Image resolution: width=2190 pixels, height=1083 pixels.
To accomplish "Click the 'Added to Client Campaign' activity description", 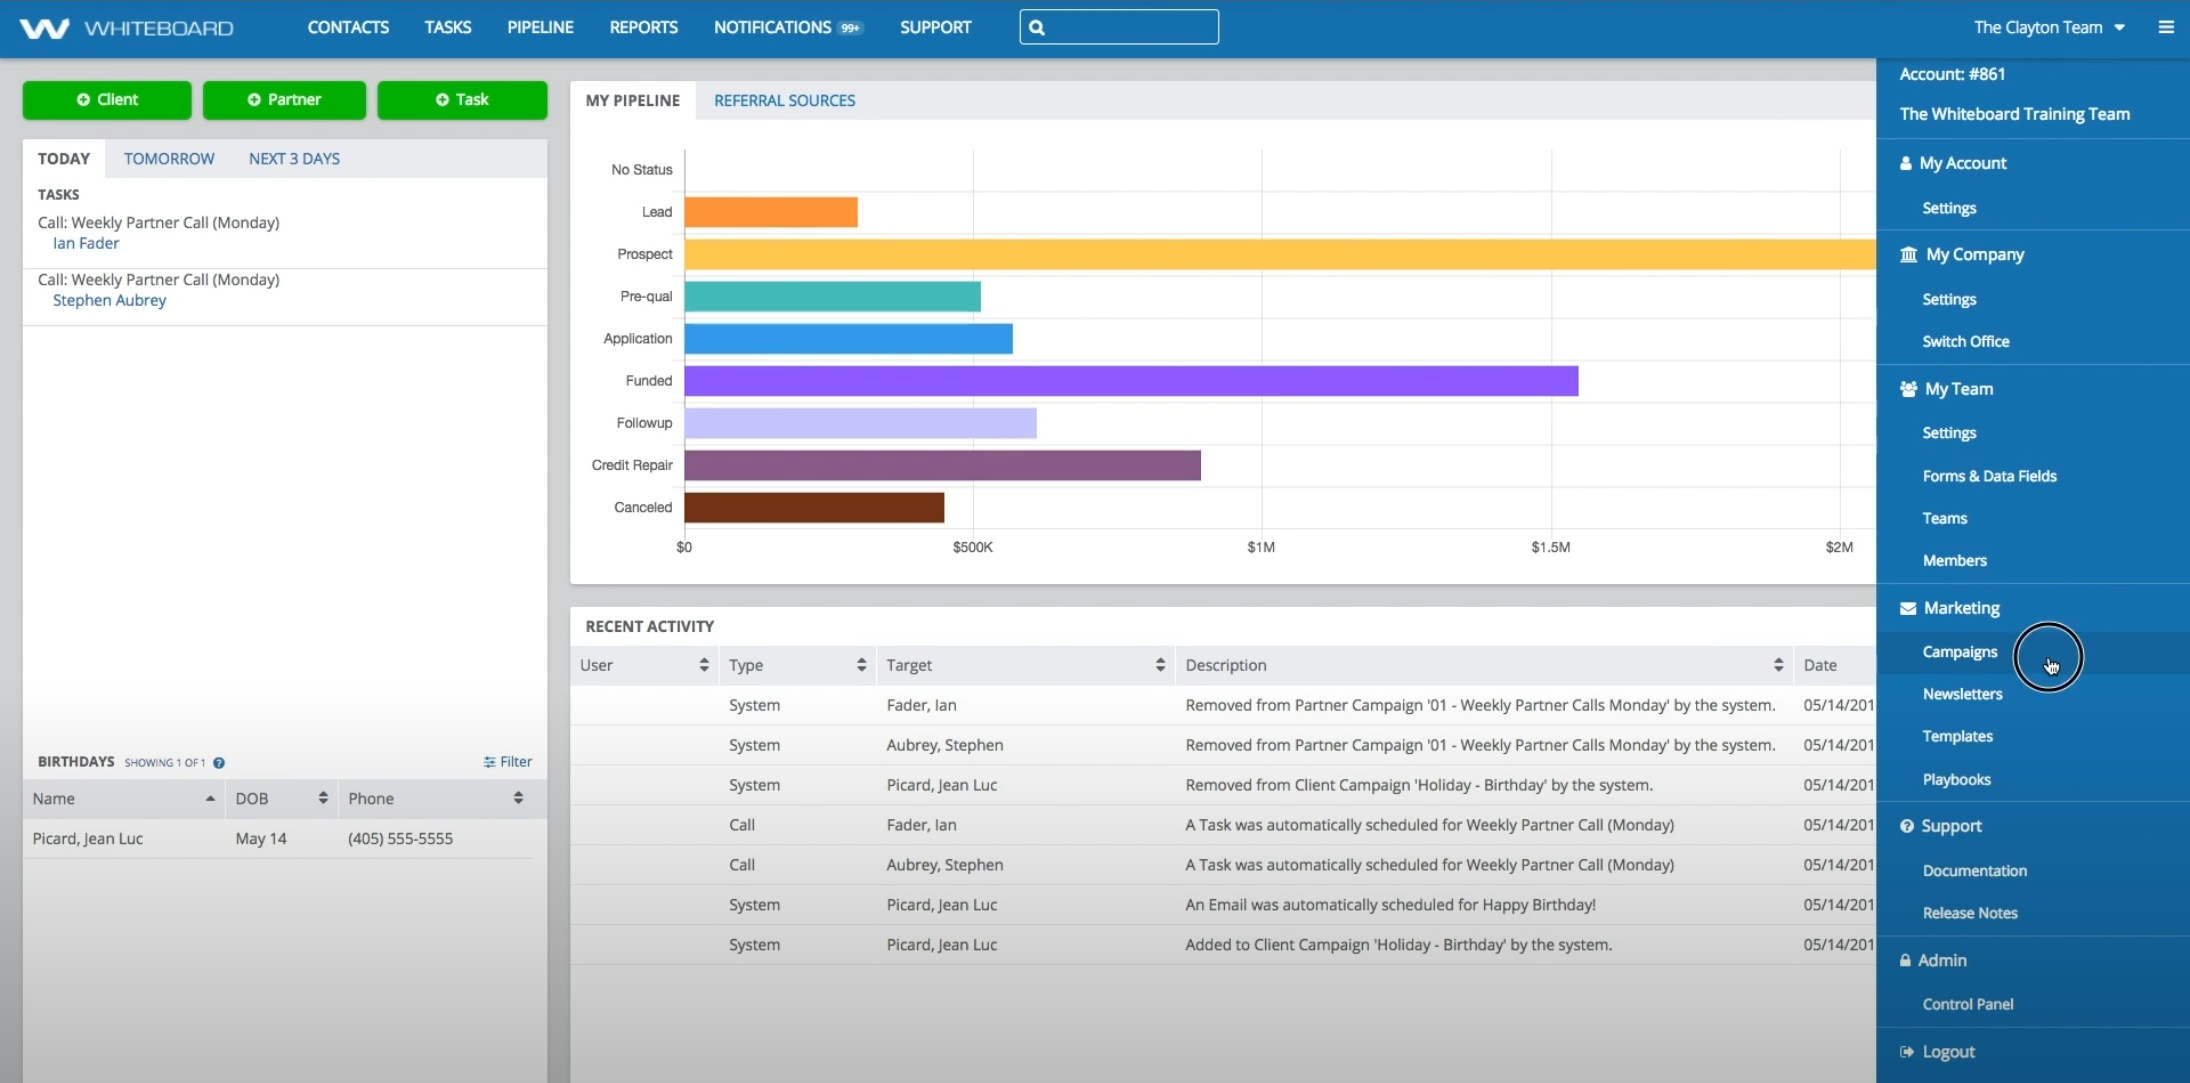I will click(1398, 945).
